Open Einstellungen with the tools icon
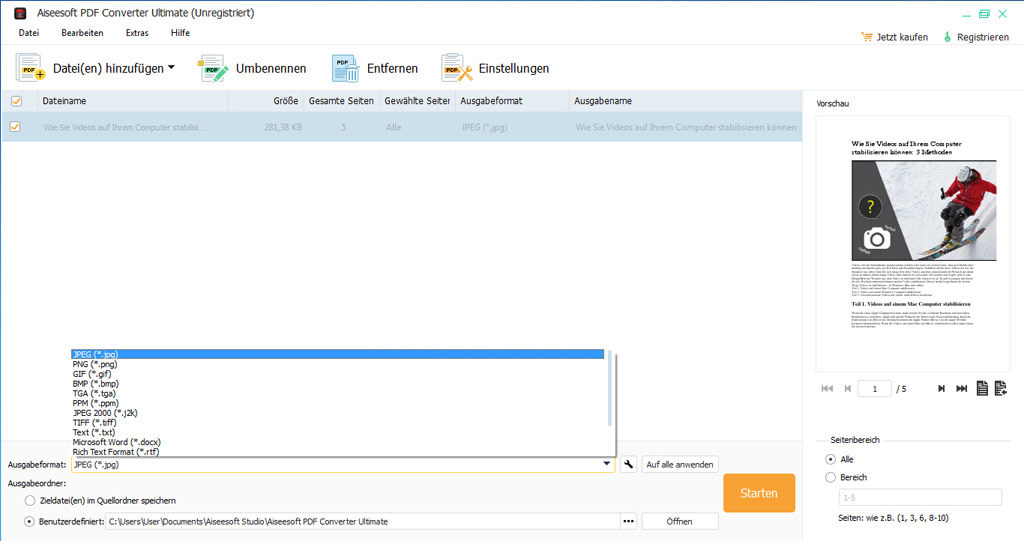The image size is (1024, 541). (456, 68)
